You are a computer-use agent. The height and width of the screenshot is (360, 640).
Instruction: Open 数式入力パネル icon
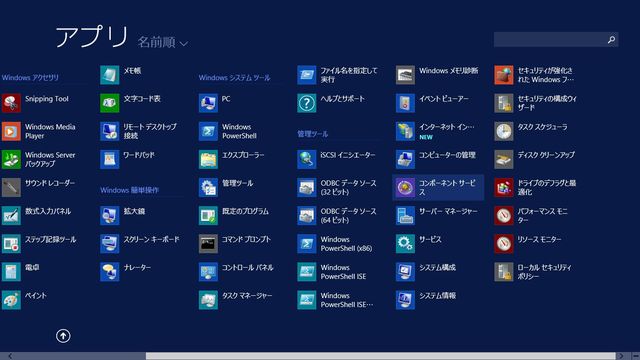pos(11,216)
